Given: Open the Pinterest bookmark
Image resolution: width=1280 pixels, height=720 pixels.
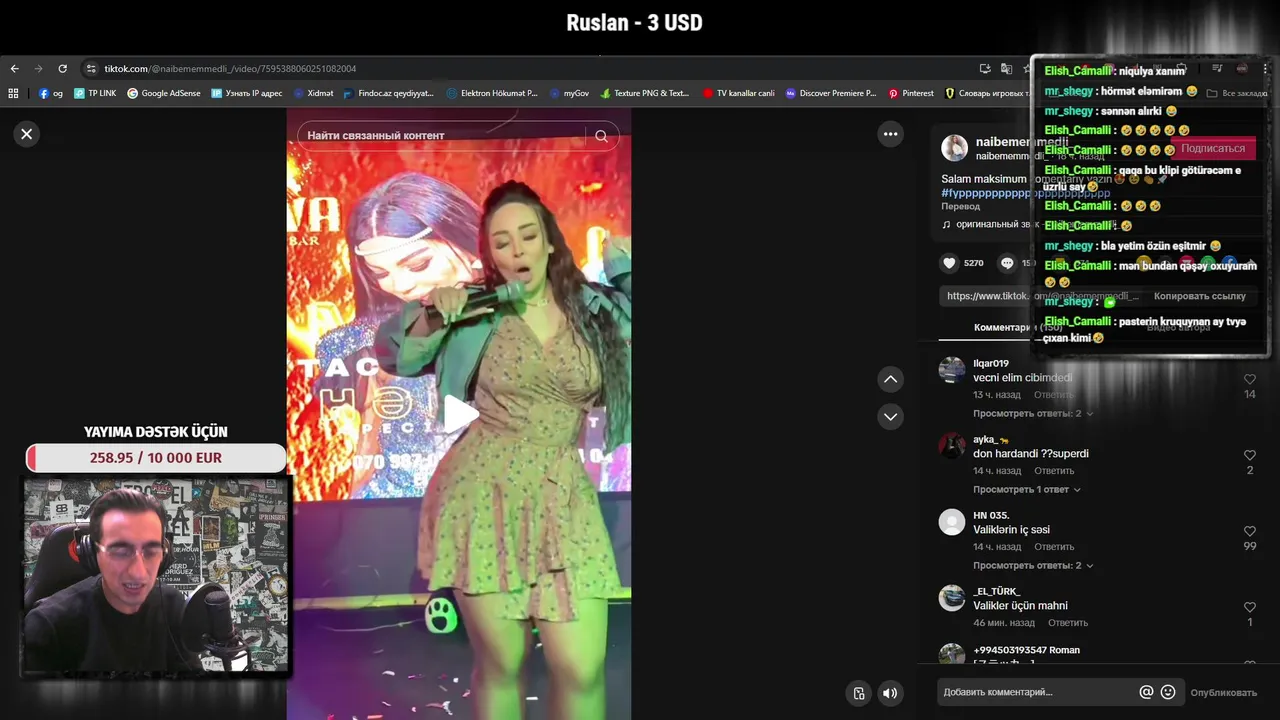Looking at the screenshot, I should [x=910, y=93].
